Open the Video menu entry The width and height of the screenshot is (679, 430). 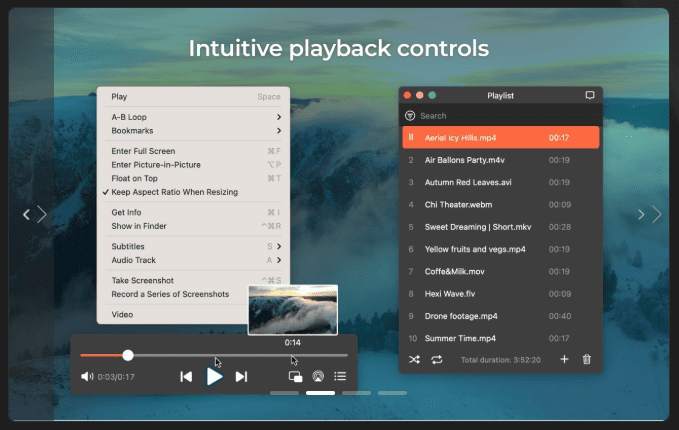[x=173, y=314]
